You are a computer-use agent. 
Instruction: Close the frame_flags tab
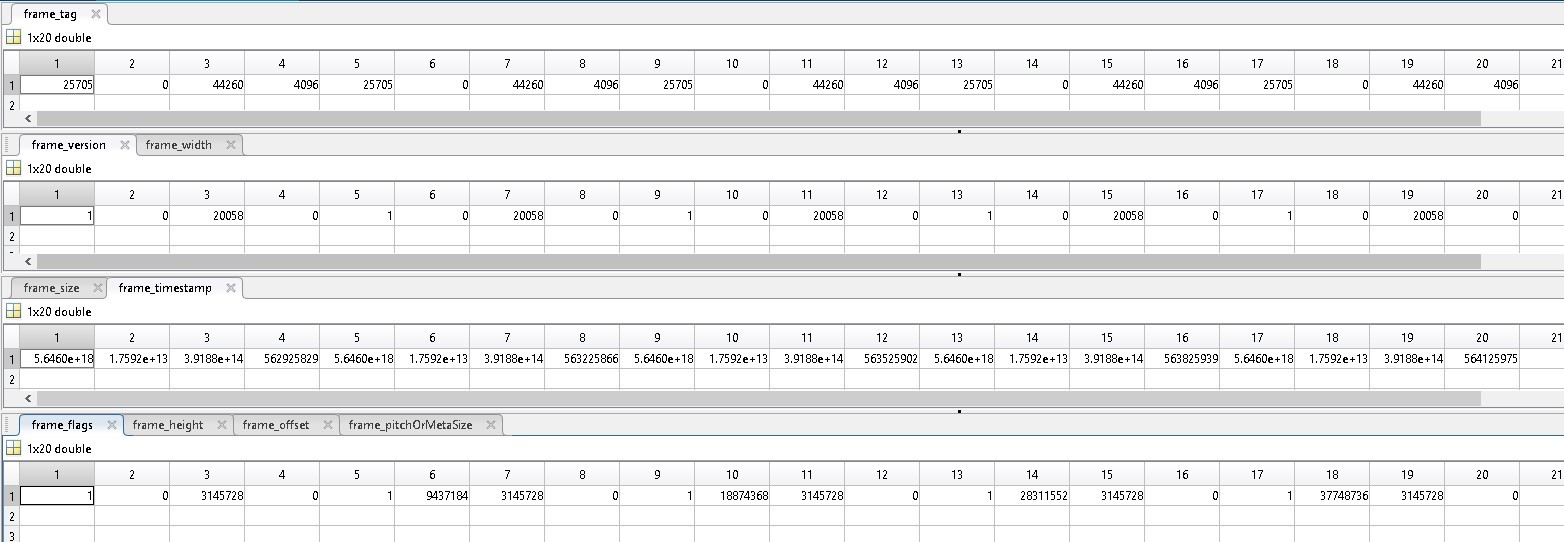[x=111, y=425]
